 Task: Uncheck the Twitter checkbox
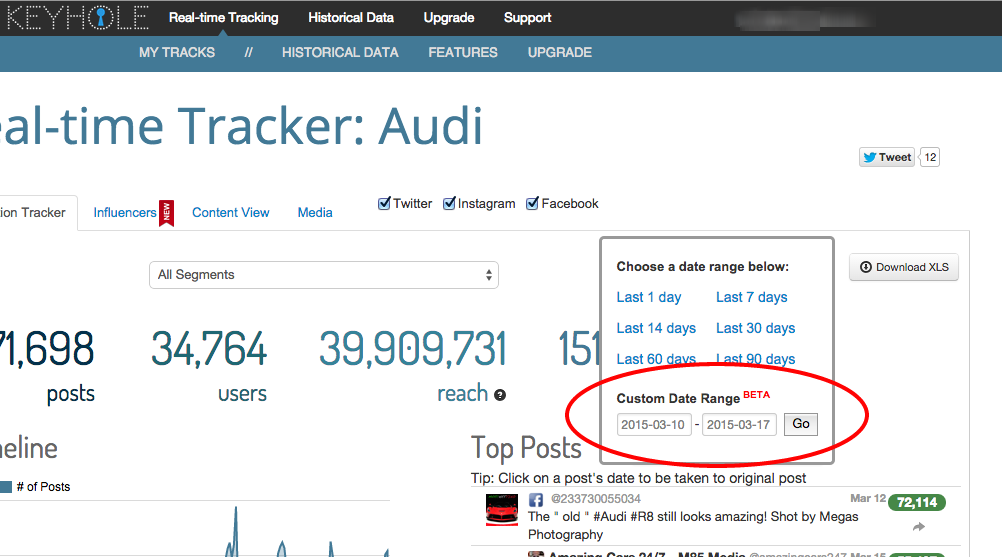pyautogui.click(x=384, y=204)
